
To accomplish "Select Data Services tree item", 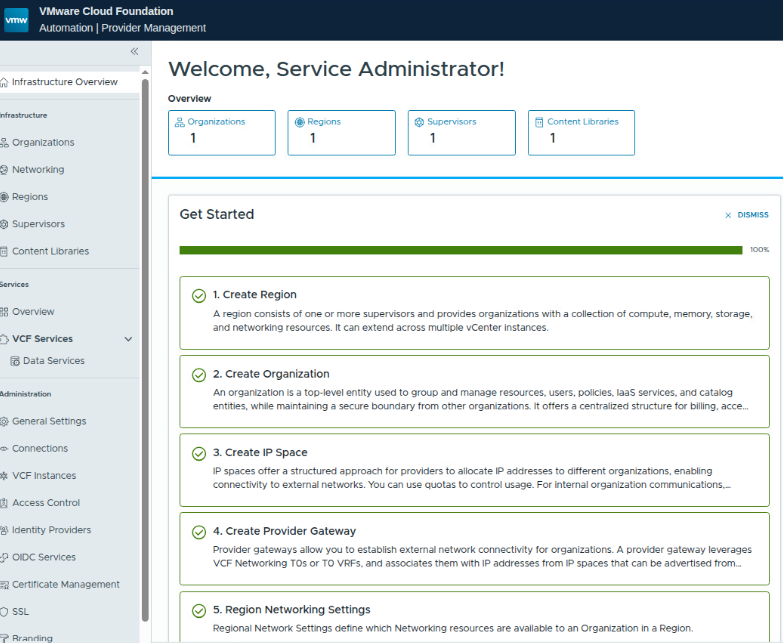I will click(x=53, y=361).
